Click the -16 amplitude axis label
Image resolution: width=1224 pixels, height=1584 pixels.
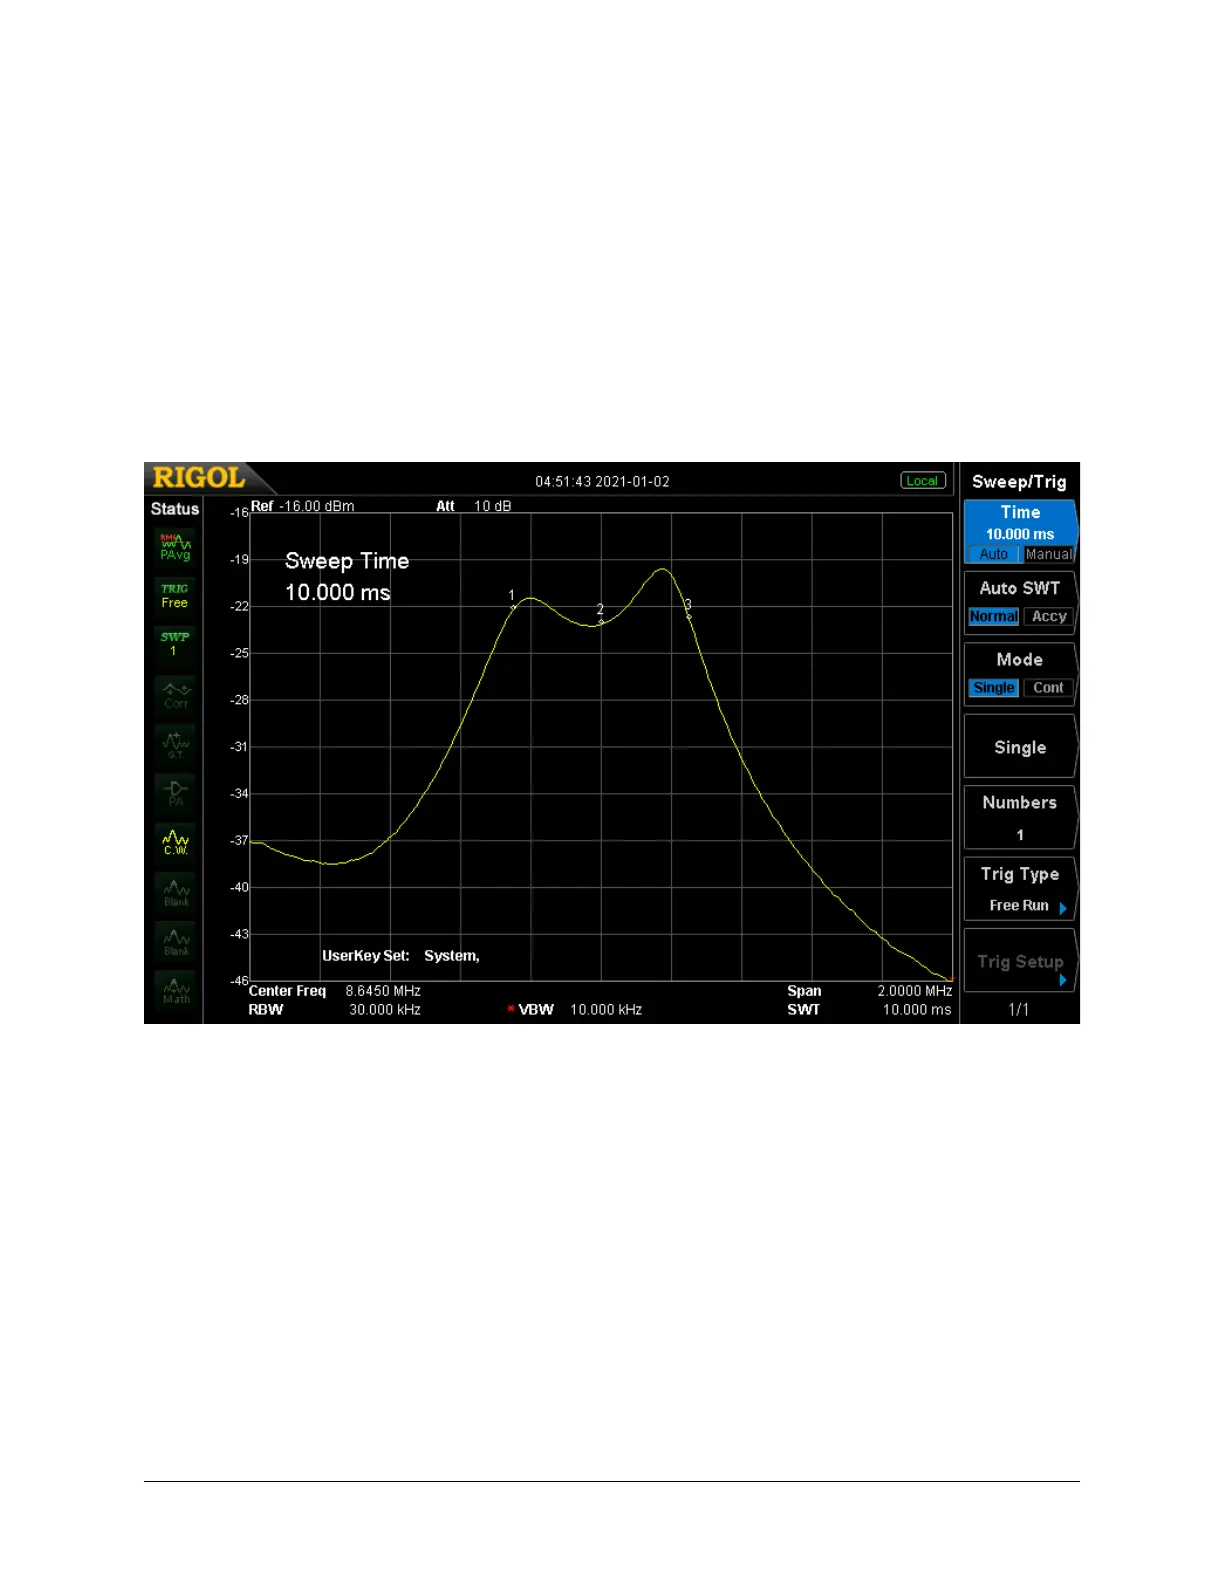click(239, 512)
